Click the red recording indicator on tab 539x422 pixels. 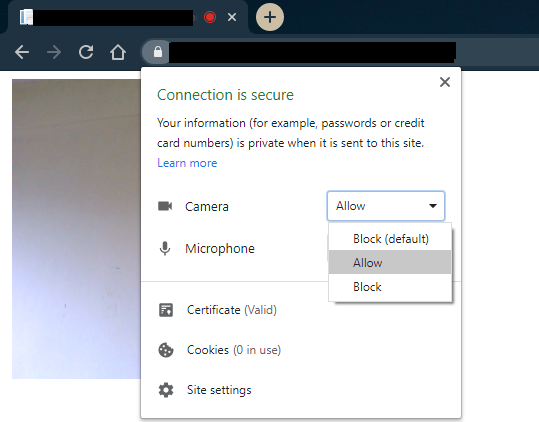click(210, 17)
